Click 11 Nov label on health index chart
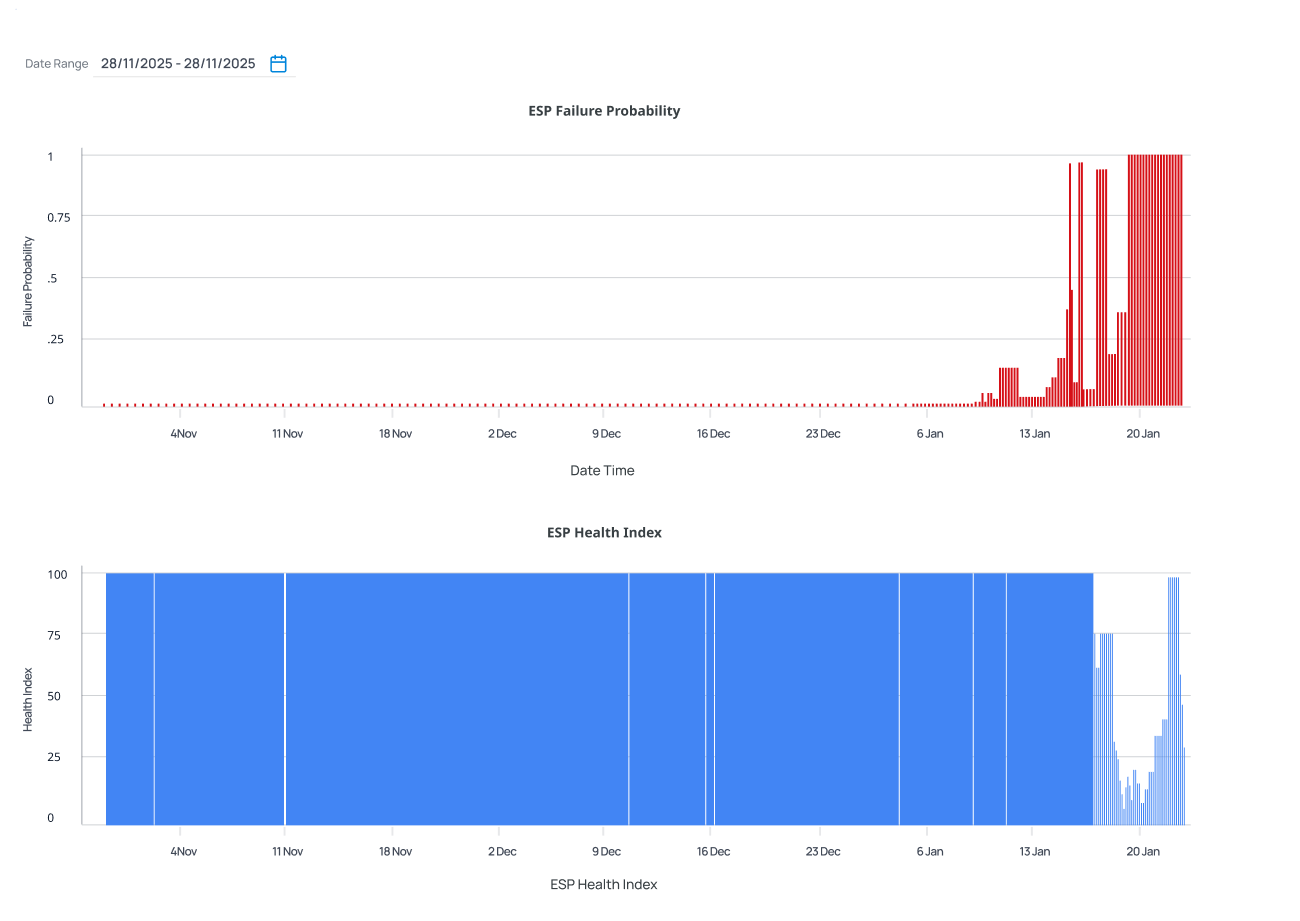This screenshot has width=1300, height=921. coord(288,853)
